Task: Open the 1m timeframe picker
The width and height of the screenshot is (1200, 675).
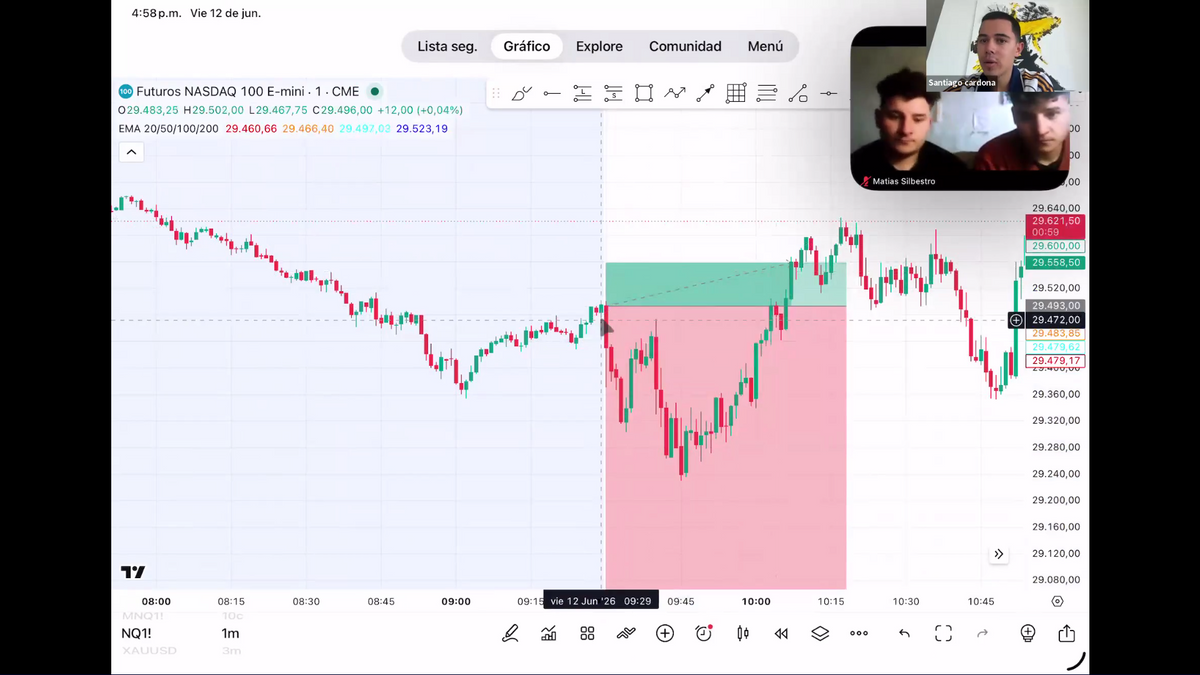Action: (x=230, y=633)
